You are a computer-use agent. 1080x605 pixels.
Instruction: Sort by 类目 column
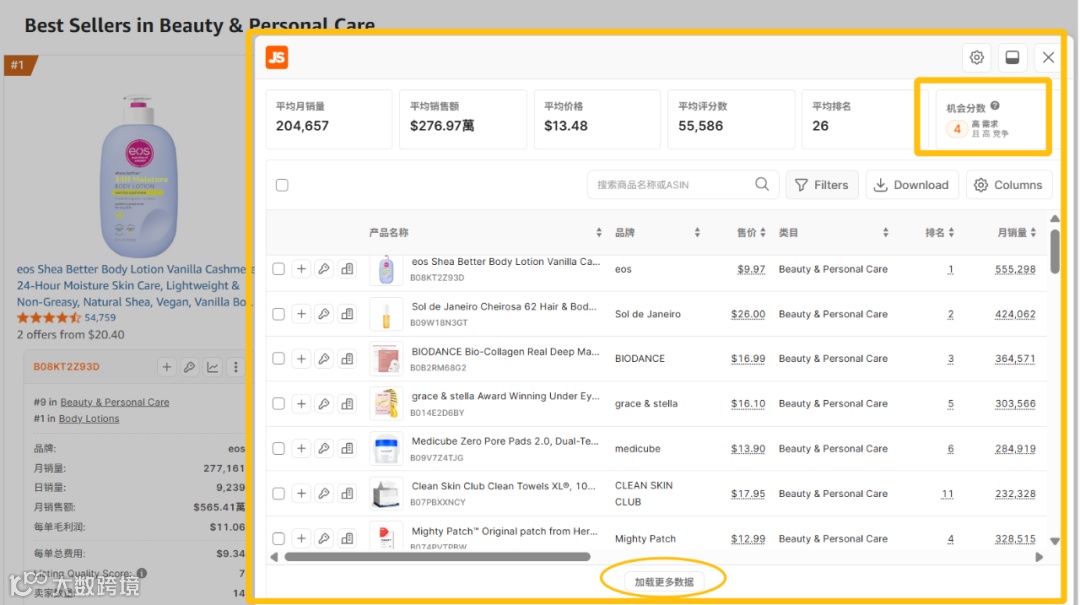(x=885, y=233)
